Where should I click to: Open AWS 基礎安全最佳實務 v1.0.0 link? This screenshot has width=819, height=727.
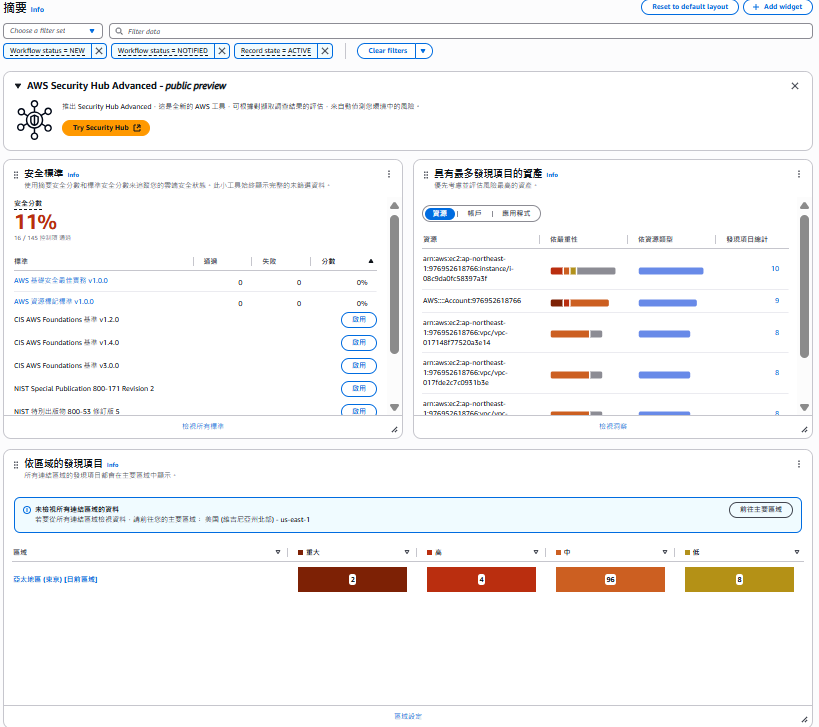pos(61,281)
